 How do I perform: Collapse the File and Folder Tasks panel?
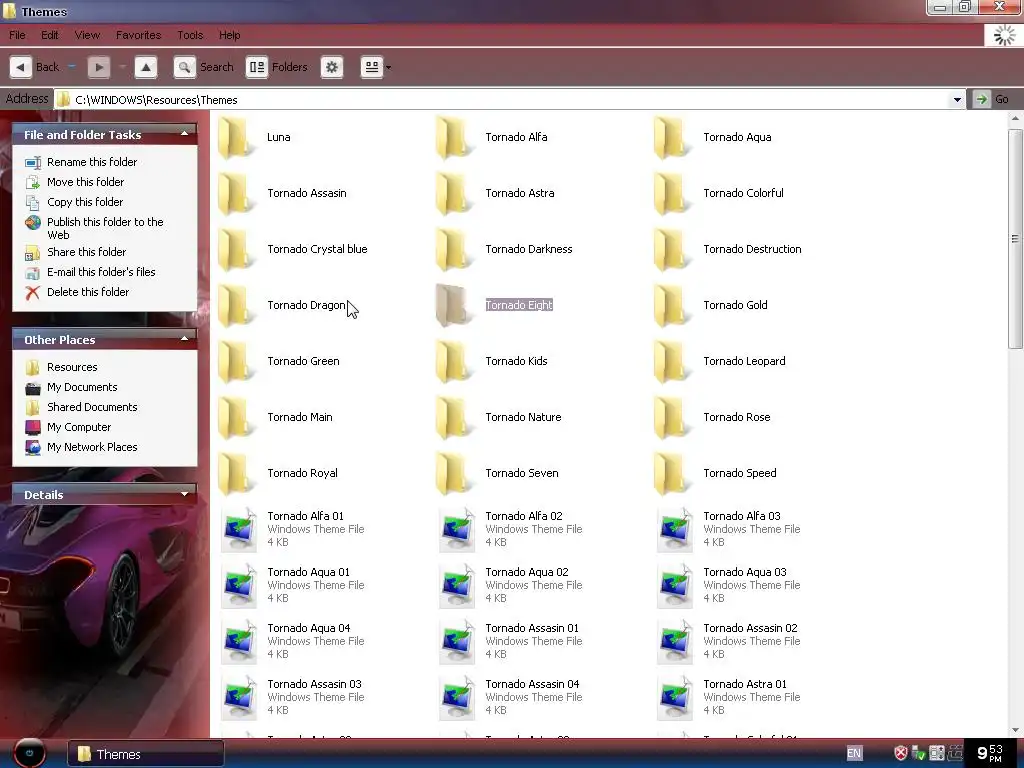pyautogui.click(x=185, y=134)
